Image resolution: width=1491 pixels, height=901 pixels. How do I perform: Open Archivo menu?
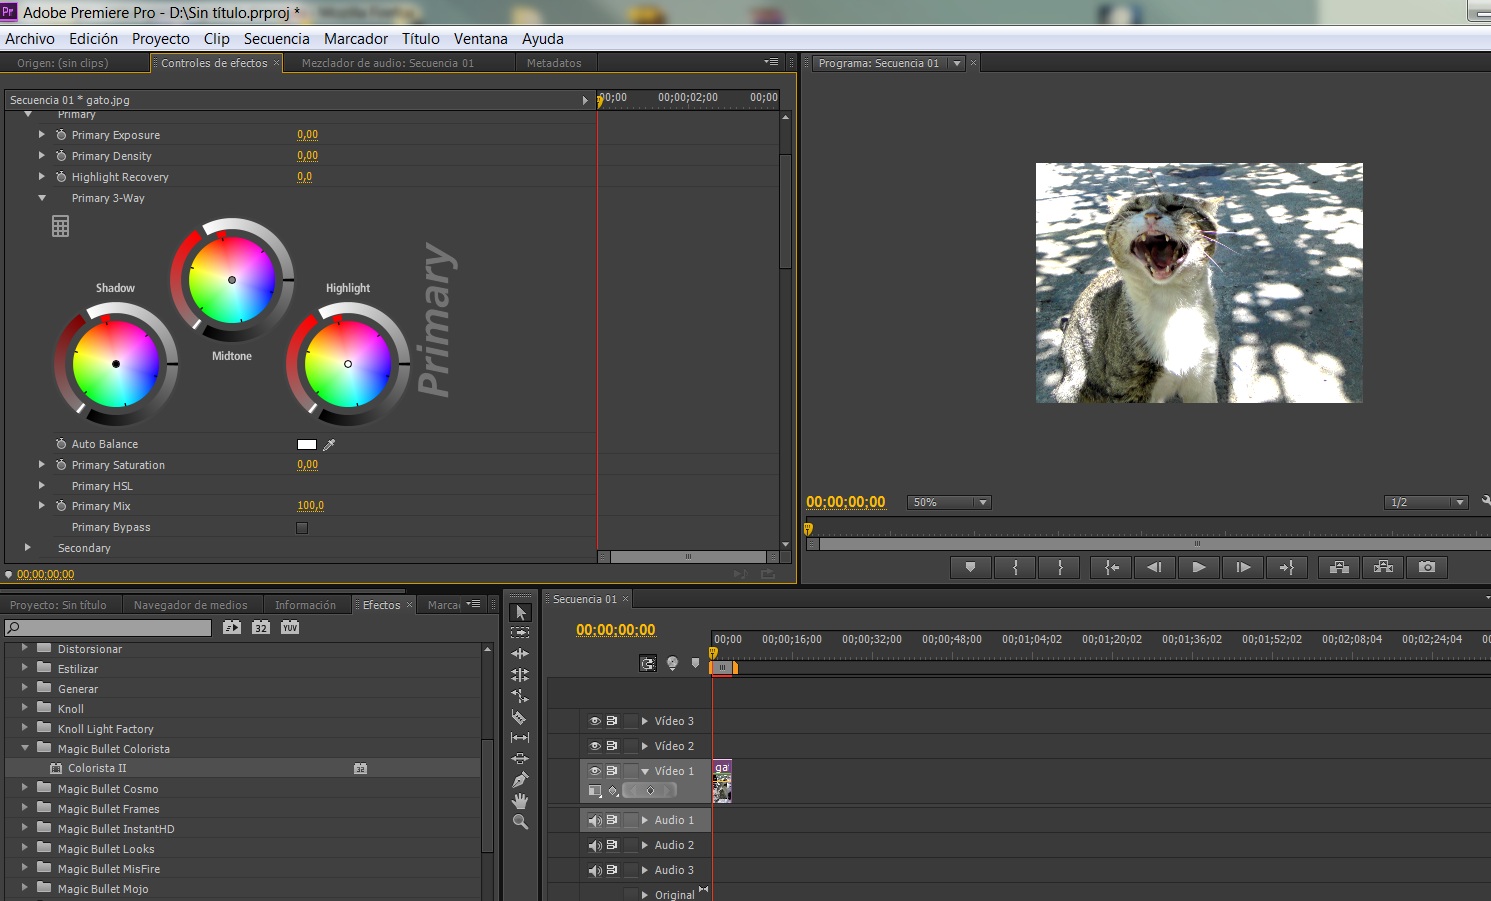click(x=30, y=39)
